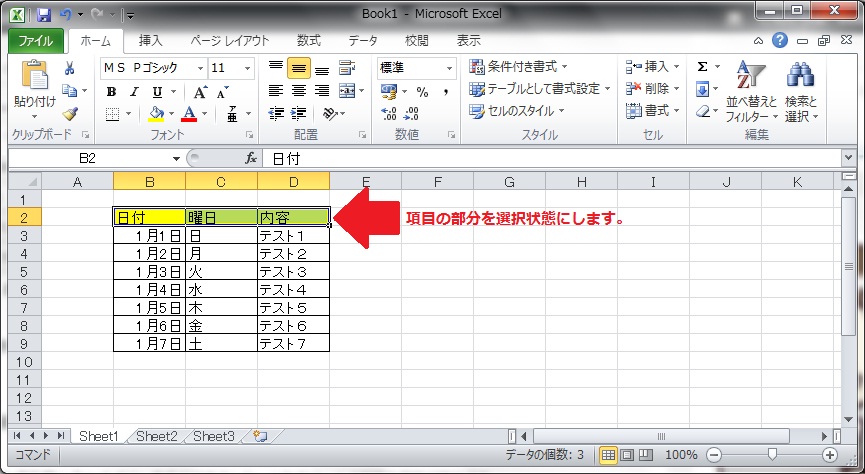865x474 pixels.
Task: Open the ファイル tab
Action: pyautogui.click(x=35, y=41)
